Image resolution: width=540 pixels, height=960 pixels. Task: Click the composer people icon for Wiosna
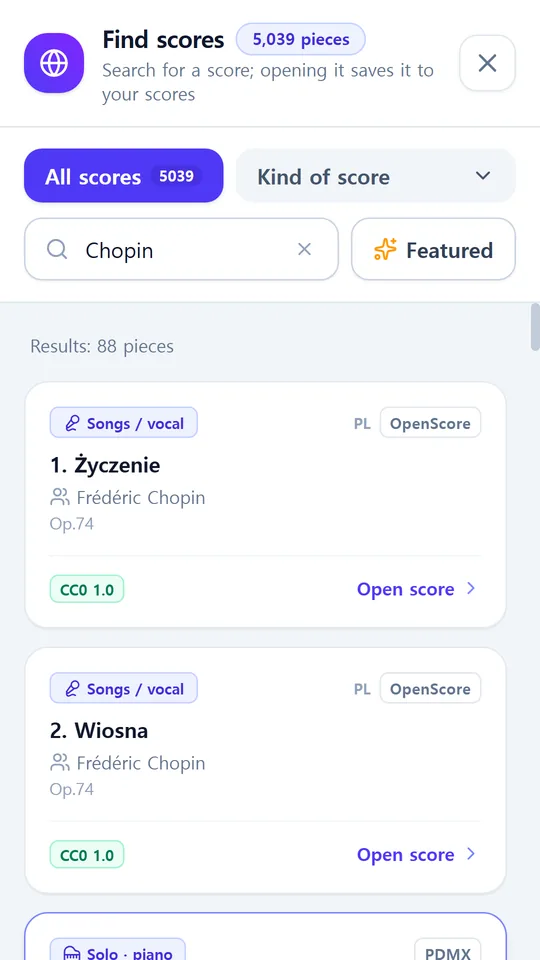click(59, 763)
